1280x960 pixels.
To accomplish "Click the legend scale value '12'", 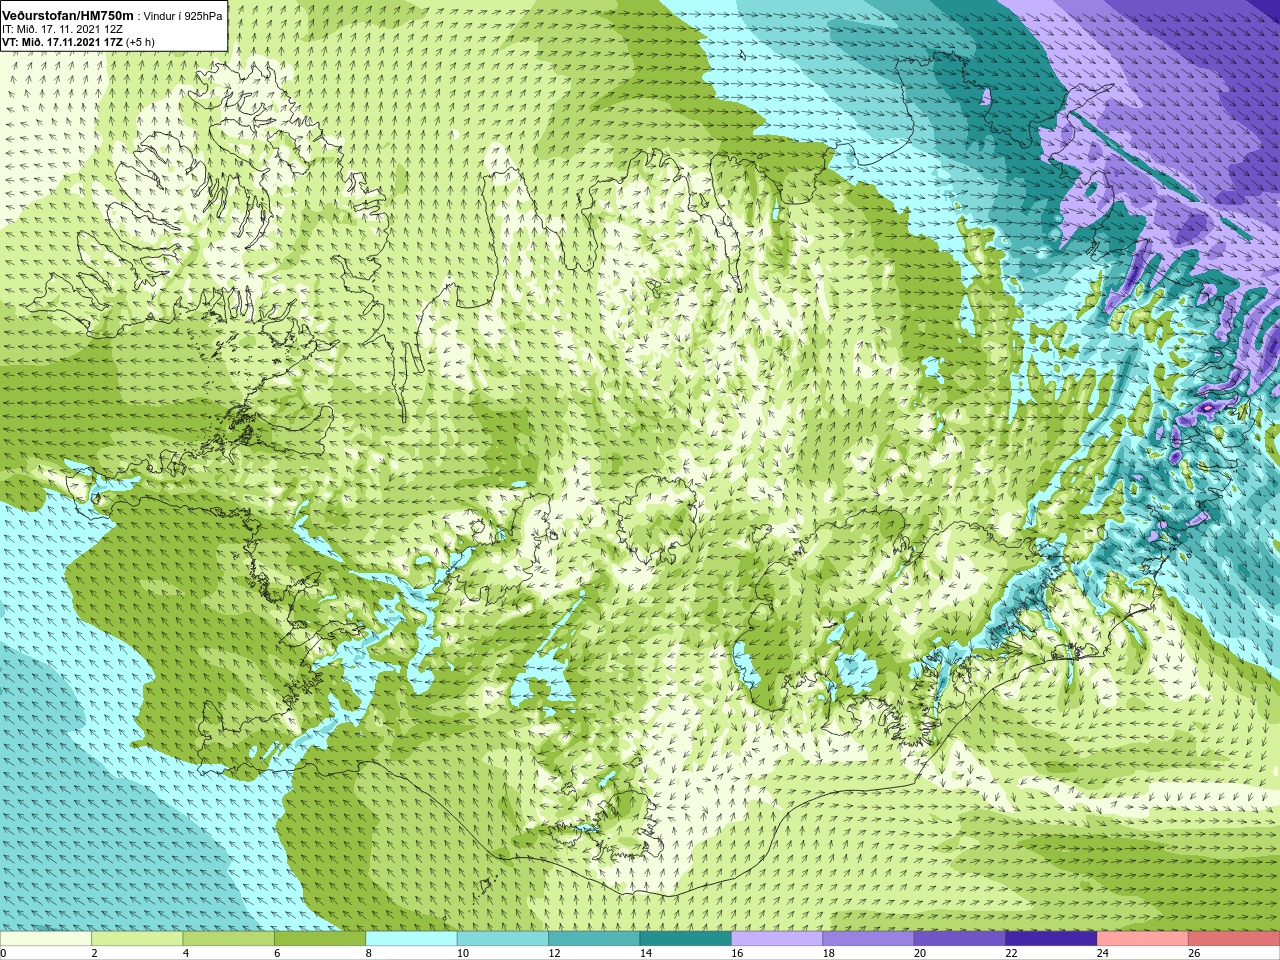I will tap(554, 953).
